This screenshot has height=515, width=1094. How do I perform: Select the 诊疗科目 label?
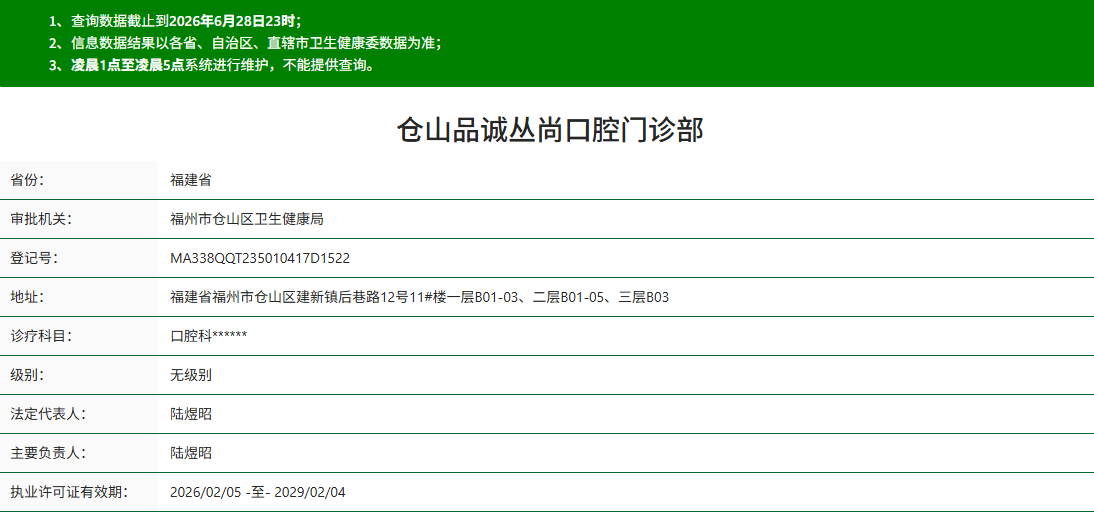[41, 336]
